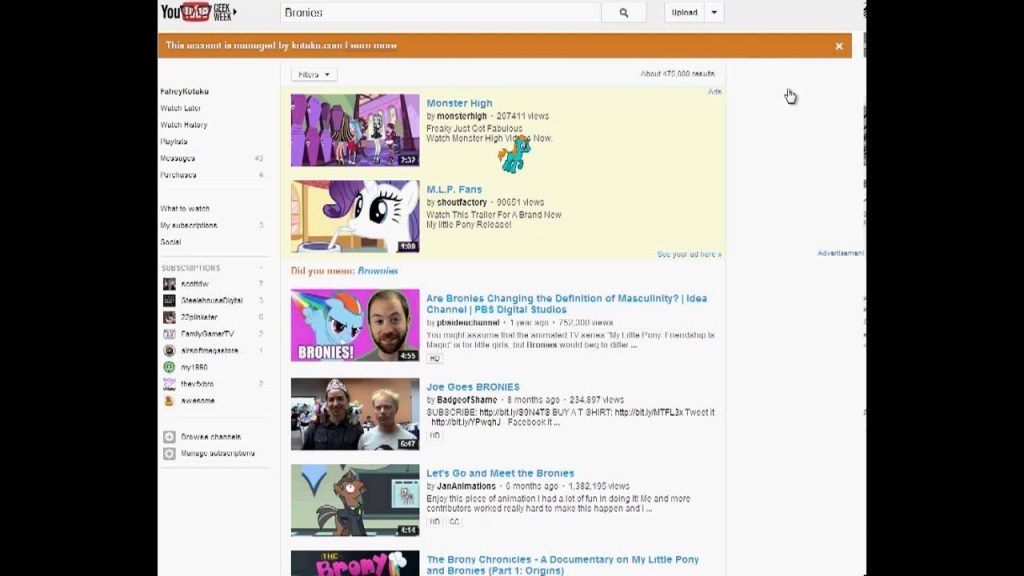The height and width of the screenshot is (576, 1024).
Task: Open the SteelehouseDigital channel avatar
Action: click(169, 300)
